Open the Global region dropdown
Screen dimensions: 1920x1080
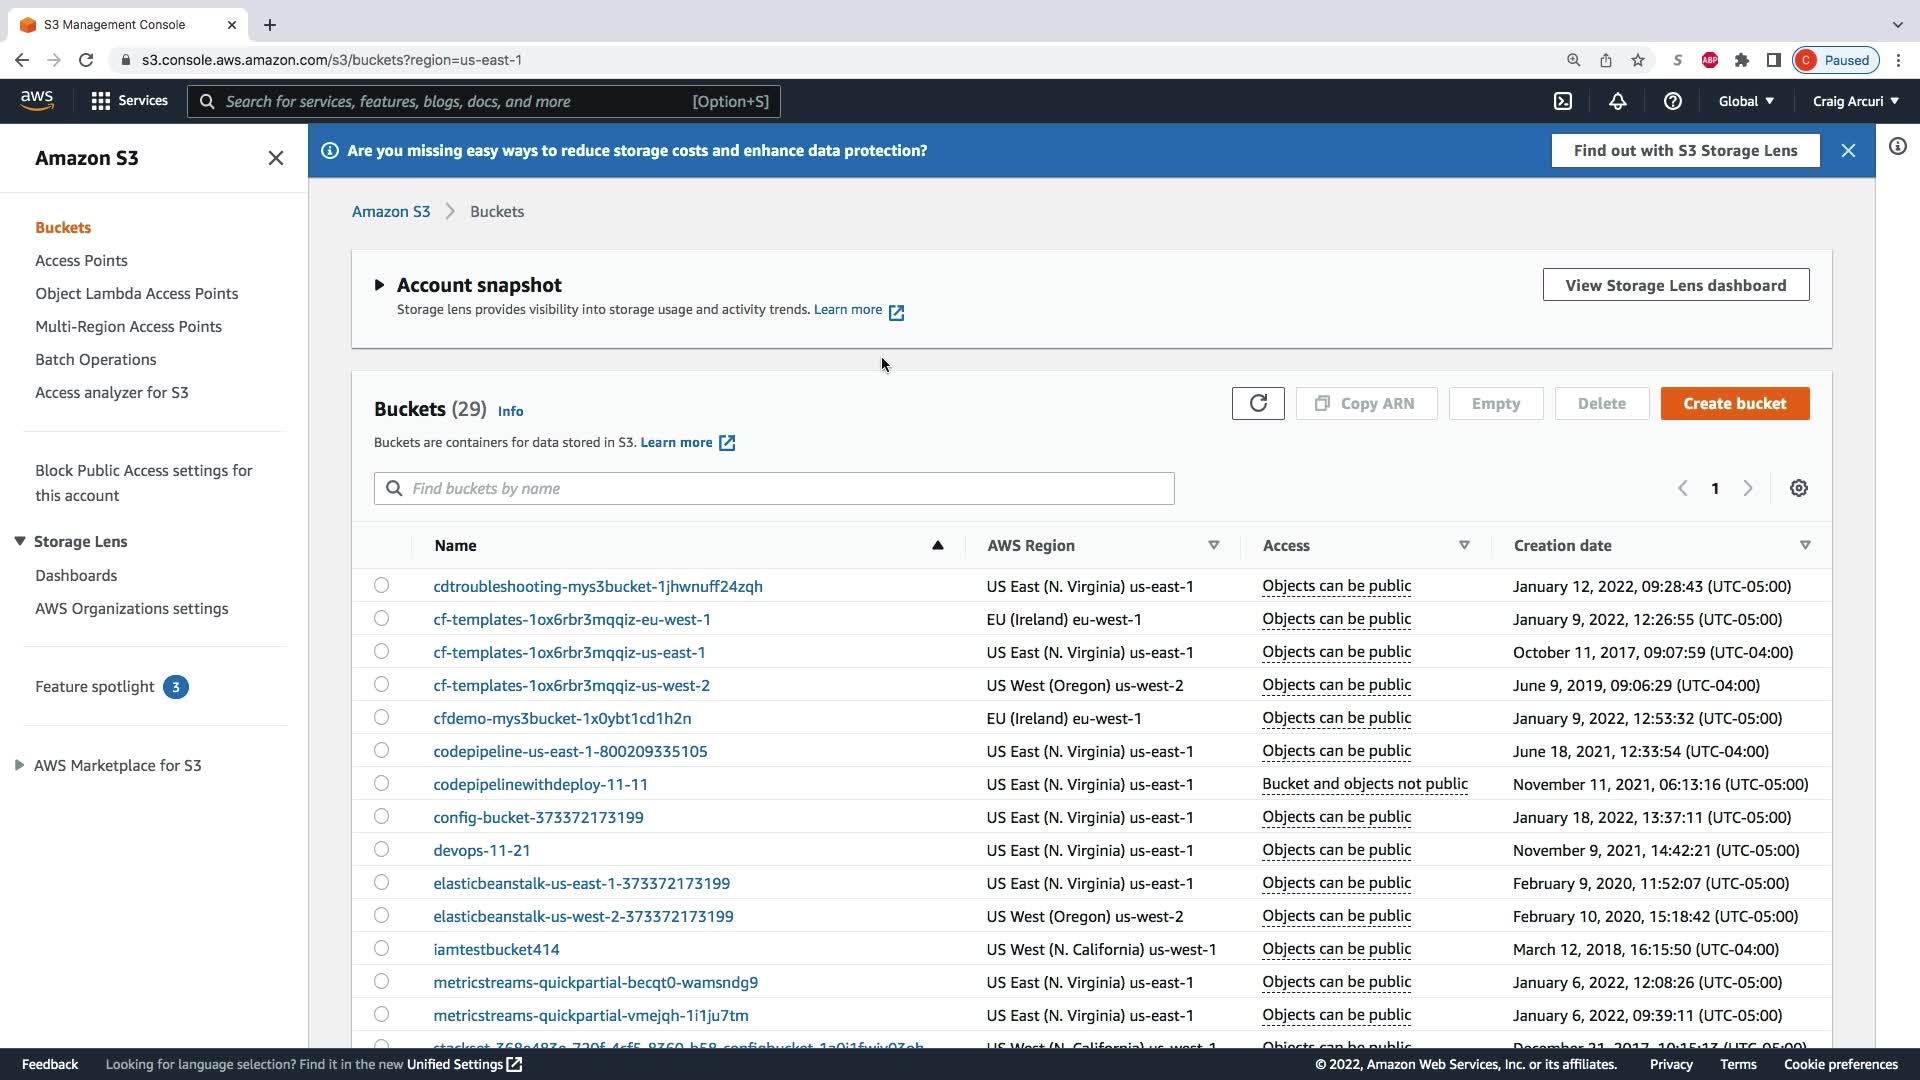coord(1746,101)
